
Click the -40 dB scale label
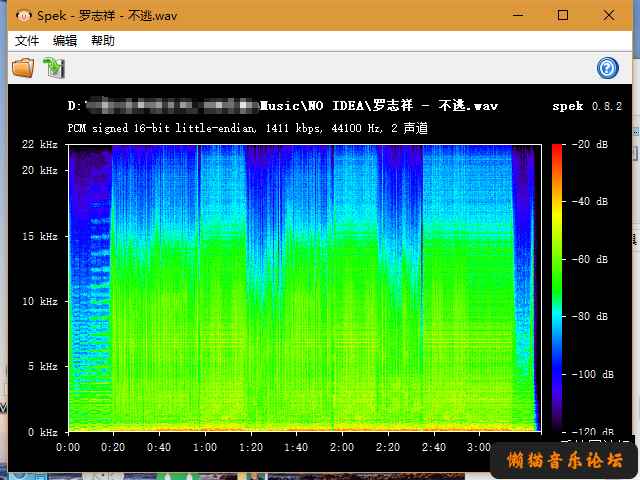point(590,201)
